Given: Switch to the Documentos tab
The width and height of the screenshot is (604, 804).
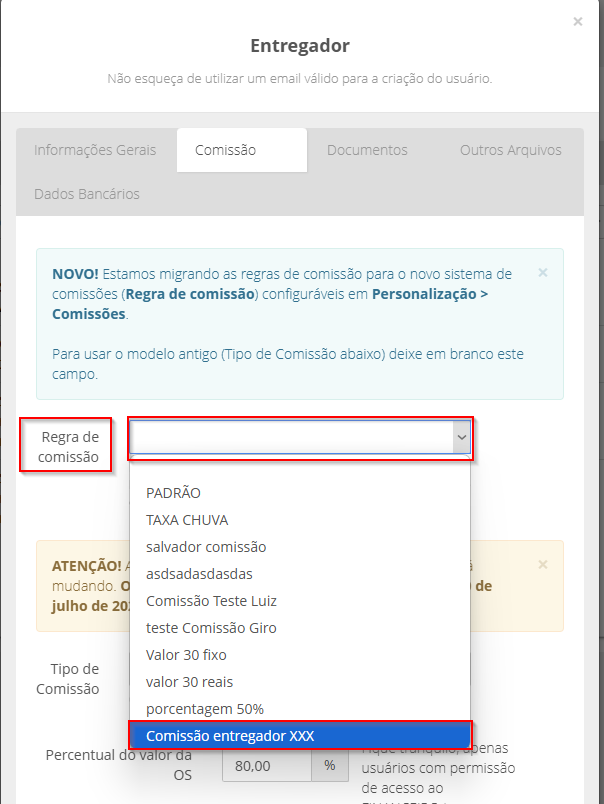Looking at the screenshot, I should (367, 150).
